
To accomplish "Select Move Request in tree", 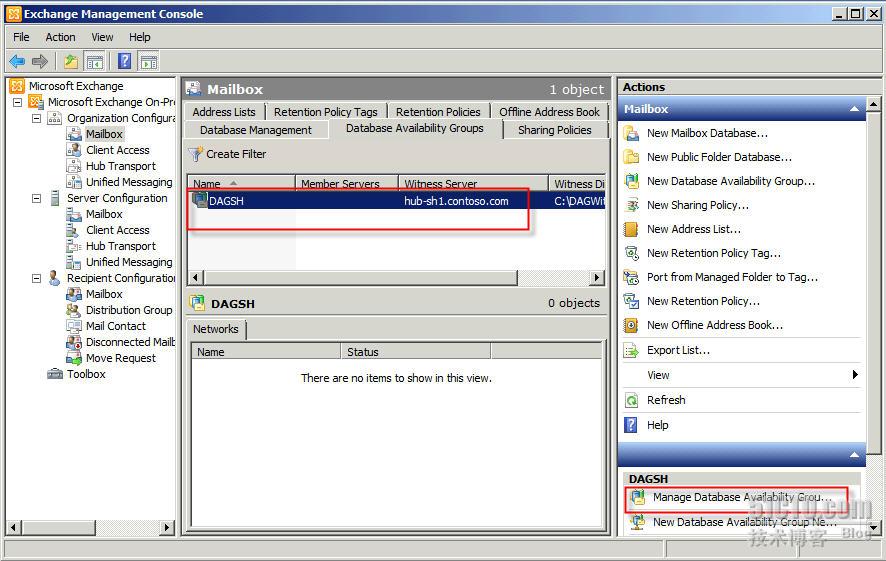I will pos(121,358).
